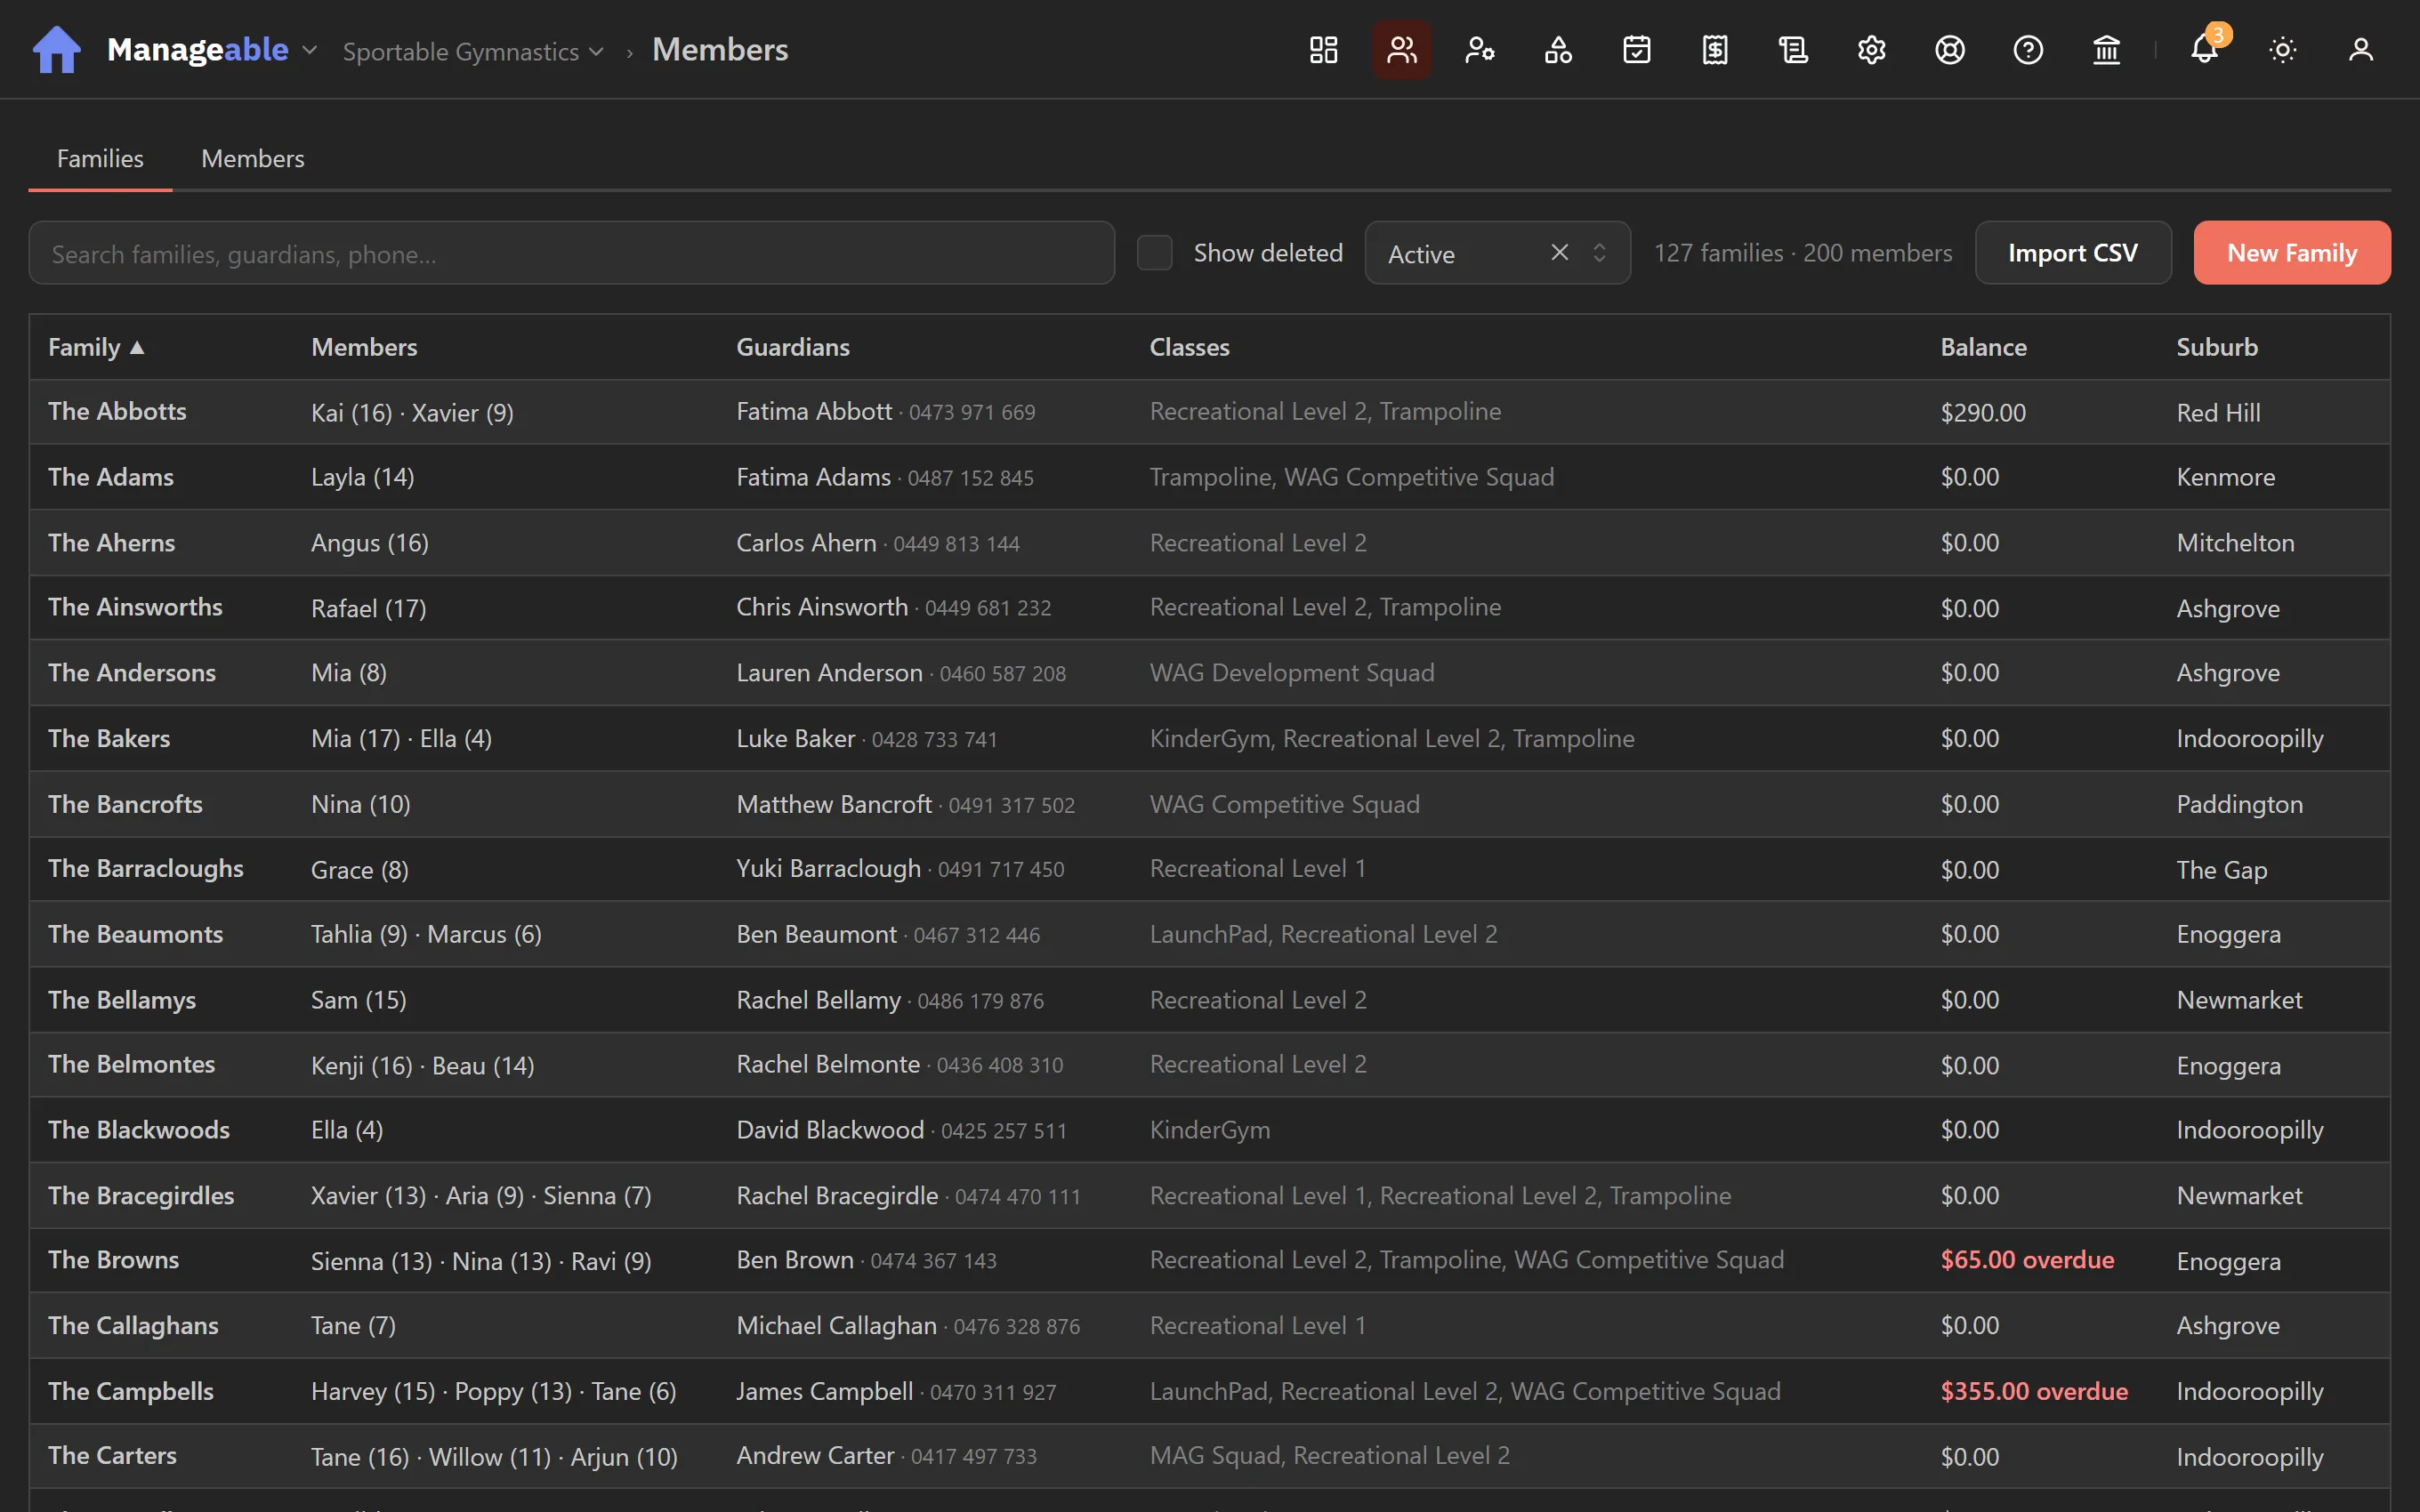Open the calendar check icon
The height and width of the screenshot is (1512, 2420).
tap(1637, 50)
